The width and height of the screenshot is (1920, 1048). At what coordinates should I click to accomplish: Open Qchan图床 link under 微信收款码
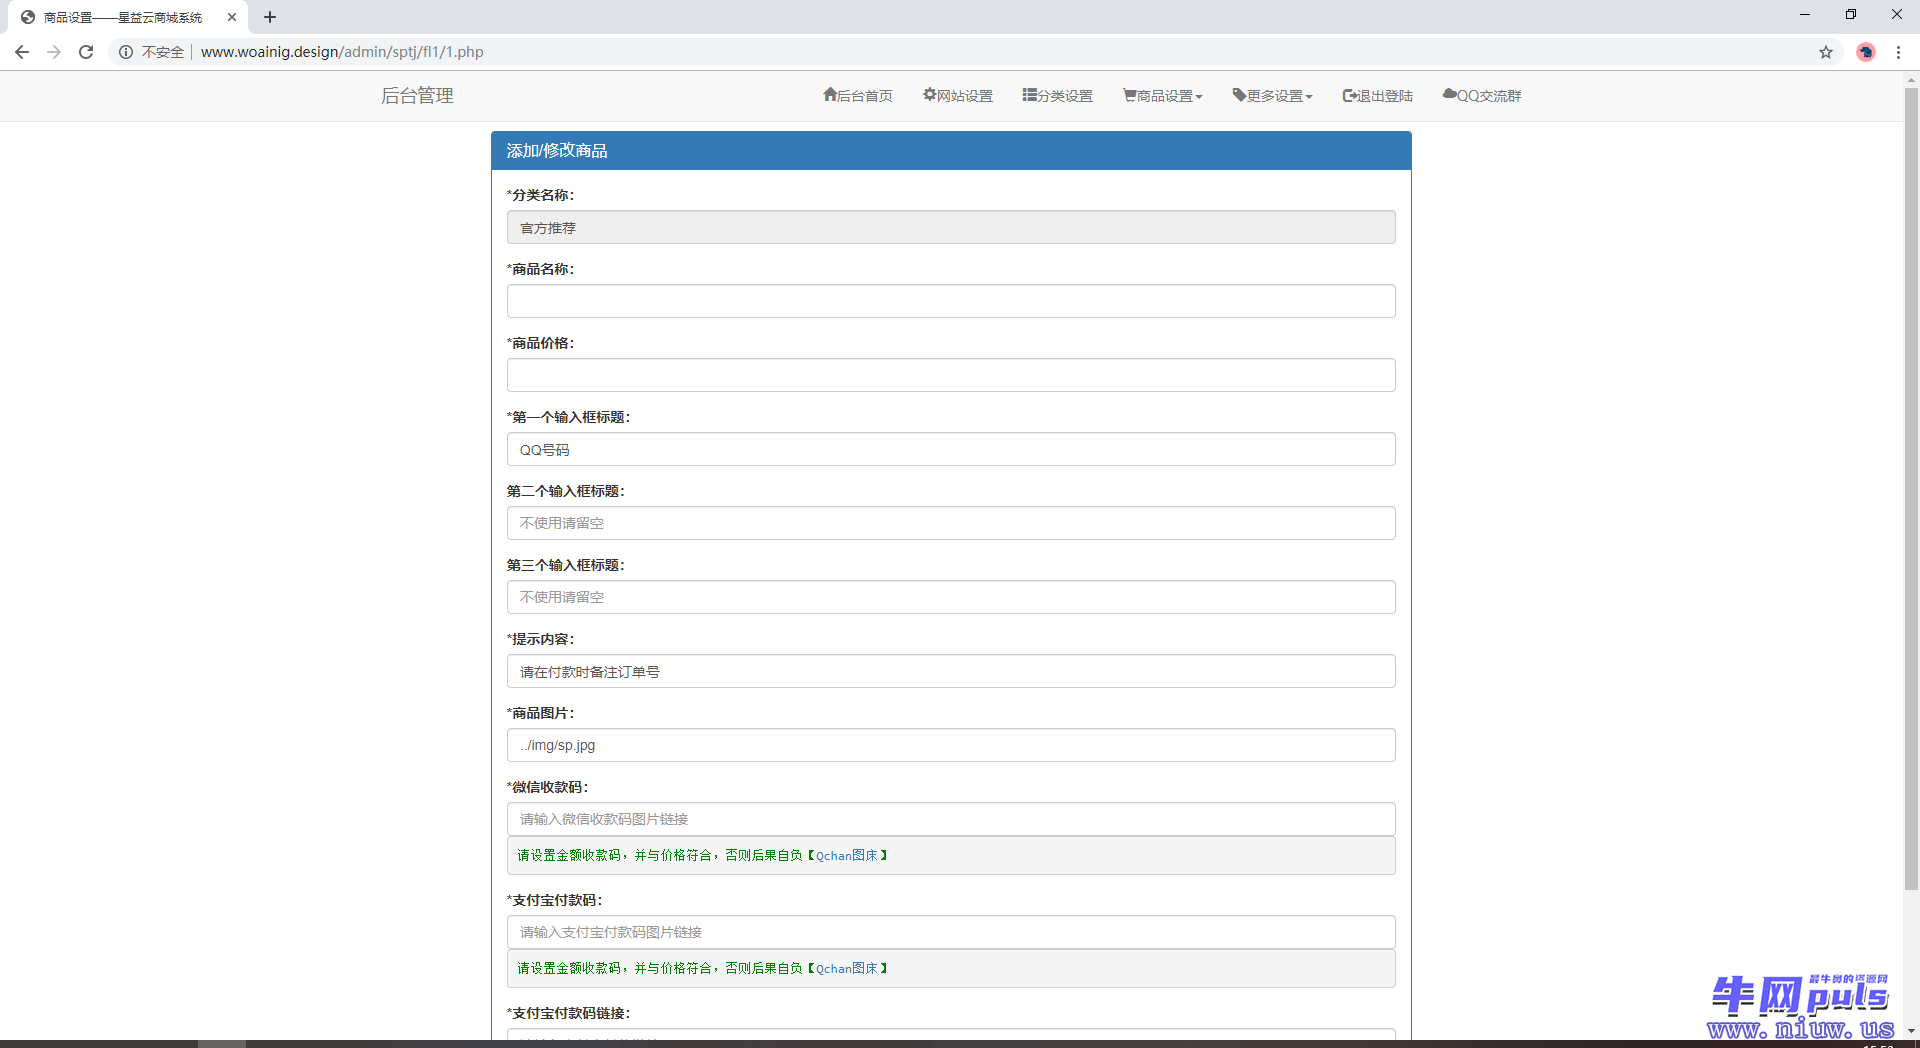(846, 855)
